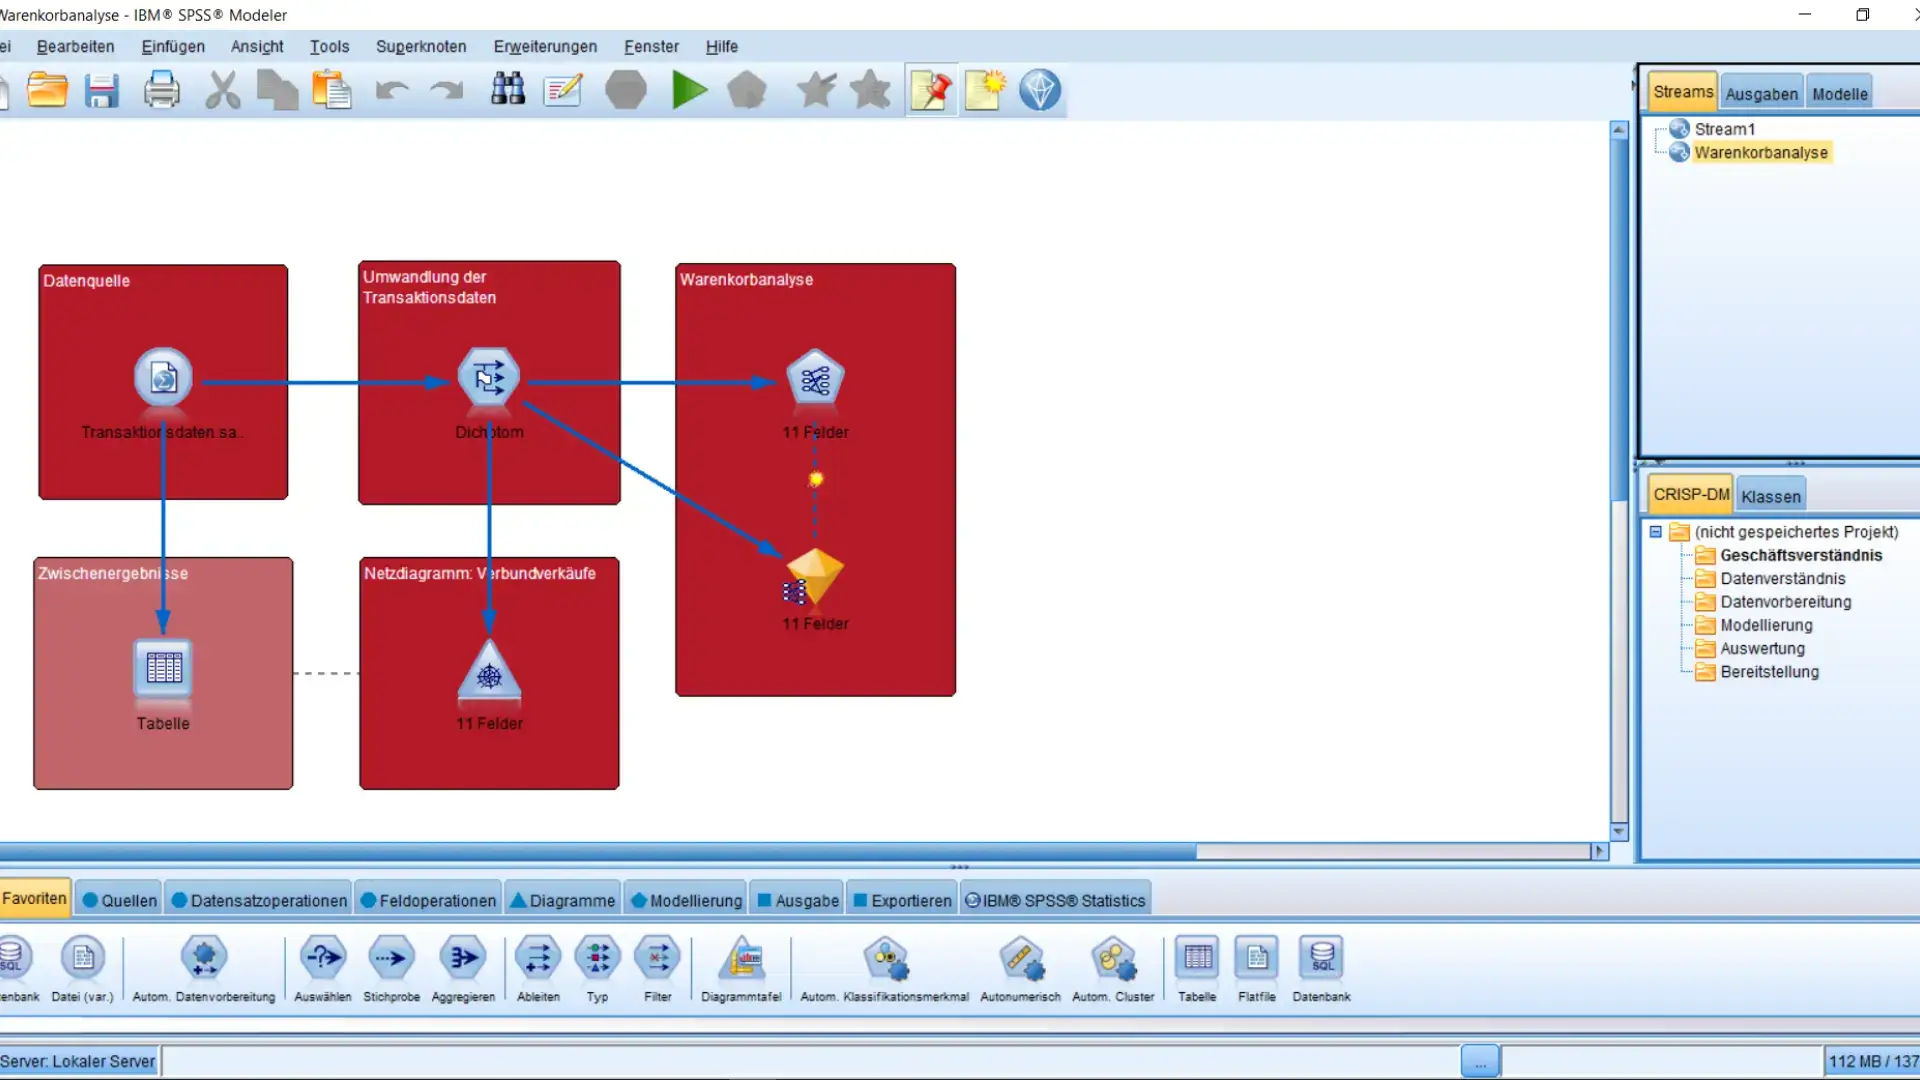The image size is (1920, 1080).
Task: Save the stream with the floppy disk icon
Action: click(102, 90)
